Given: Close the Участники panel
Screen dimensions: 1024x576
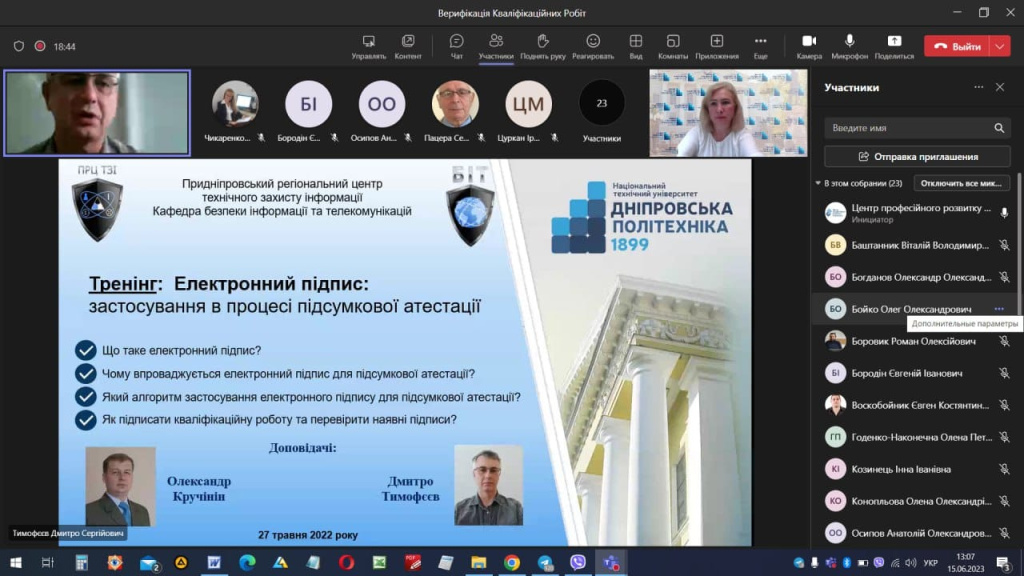Looking at the screenshot, I should click(x=1000, y=87).
